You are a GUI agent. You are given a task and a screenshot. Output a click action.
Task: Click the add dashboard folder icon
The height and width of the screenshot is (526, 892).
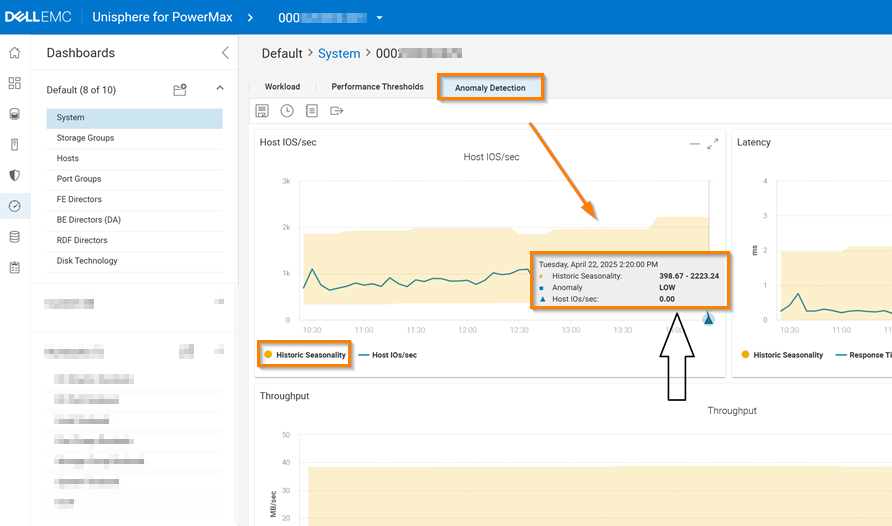180,90
